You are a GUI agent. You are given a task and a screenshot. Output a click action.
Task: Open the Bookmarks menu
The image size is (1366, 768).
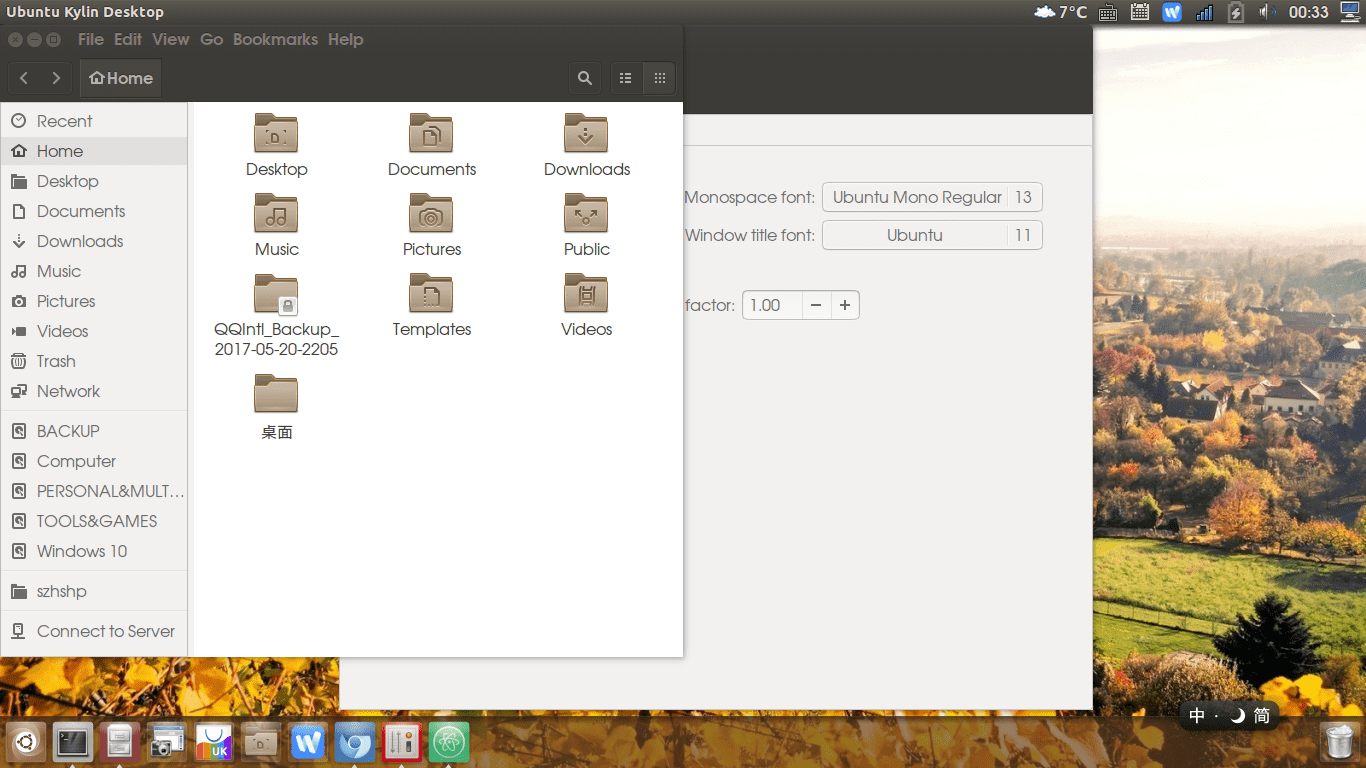point(275,39)
